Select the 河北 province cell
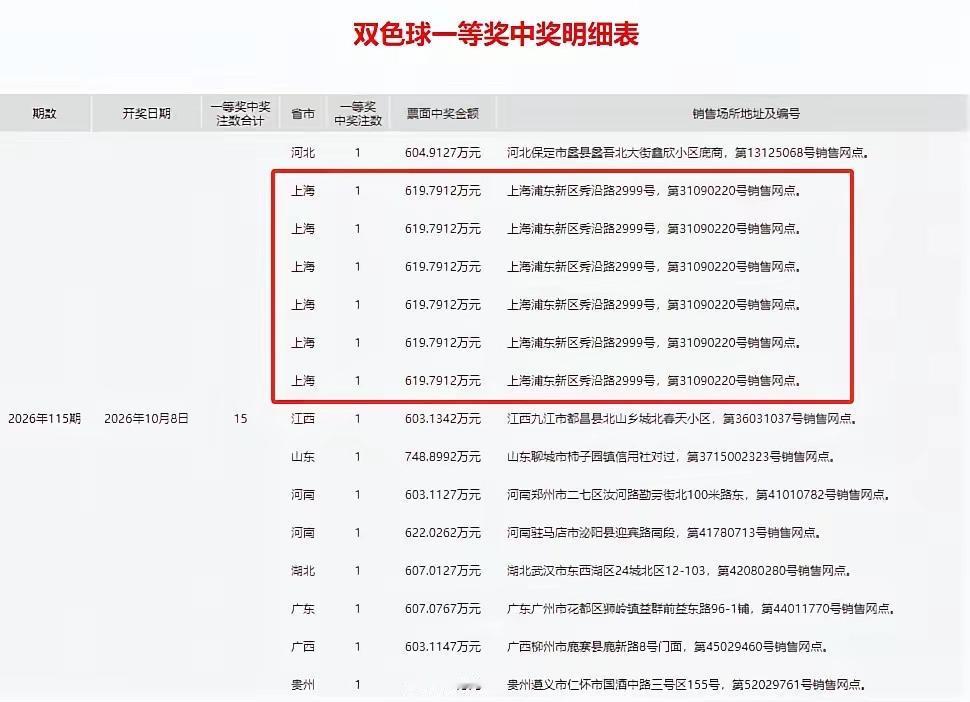Viewport: 970px width, 702px height. 303,153
